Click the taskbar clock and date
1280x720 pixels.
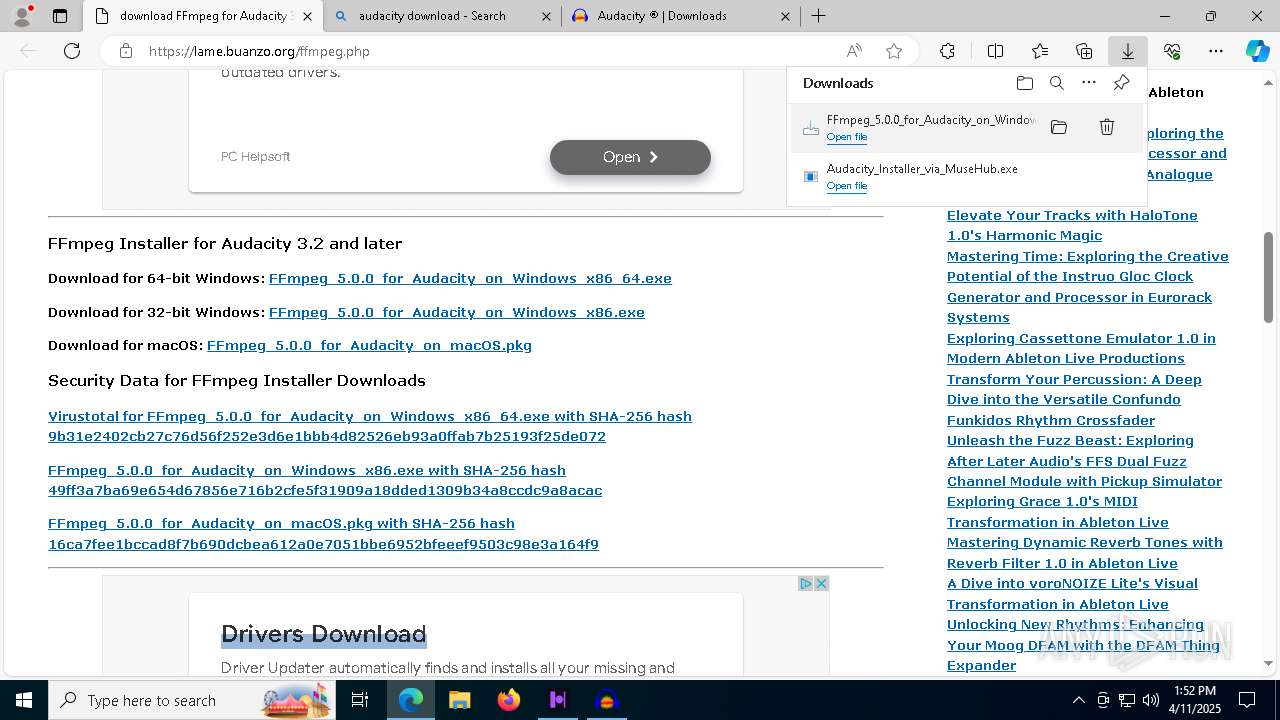click(1193, 700)
